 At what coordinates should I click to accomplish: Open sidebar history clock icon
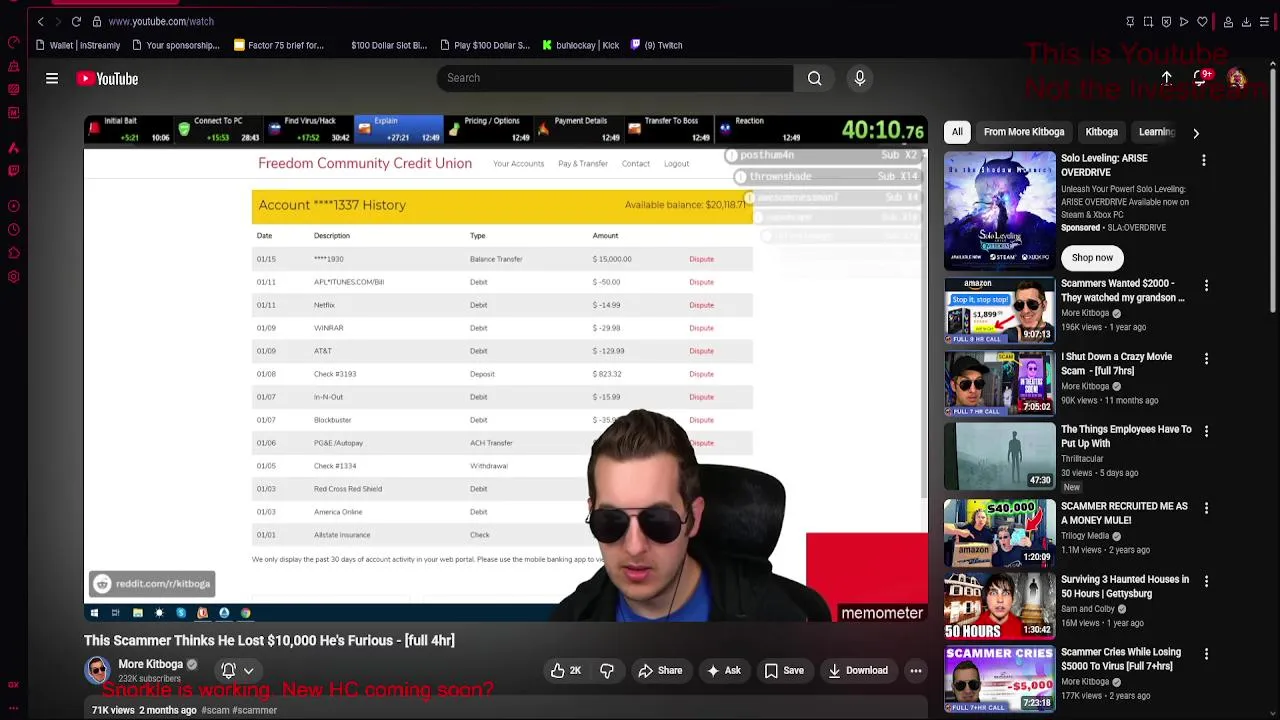13,230
